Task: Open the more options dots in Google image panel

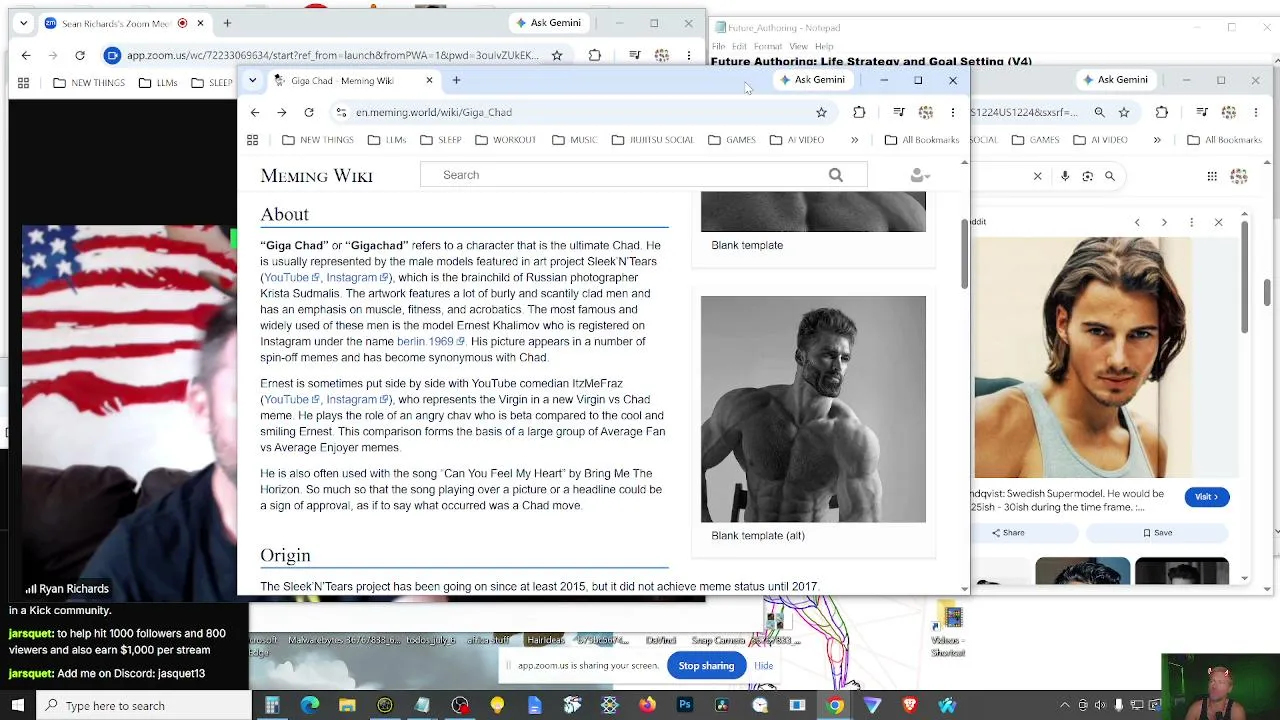Action: click(x=1191, y=222)
